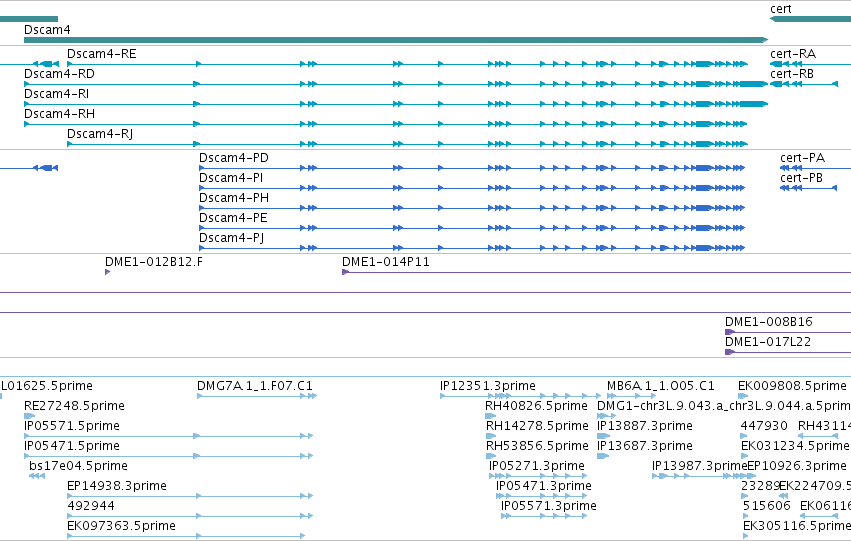This screenshot has height=541, width=851.
Task: Click RE27248.5prime exon arrow glyph
Action: (x=29, y=416)
